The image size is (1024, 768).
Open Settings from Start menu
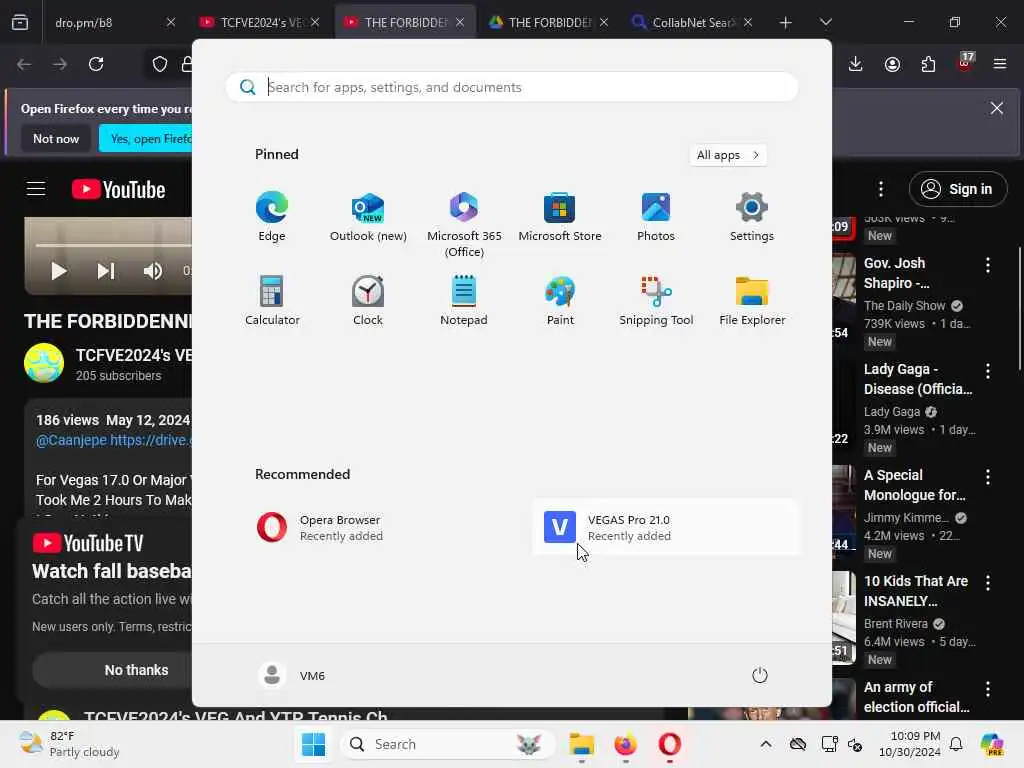point(752,217)
